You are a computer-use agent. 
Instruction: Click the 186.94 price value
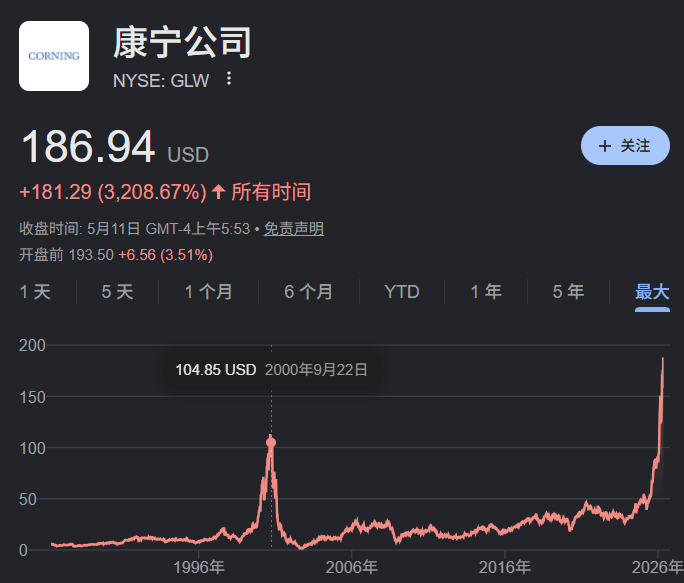coord(88,147)
